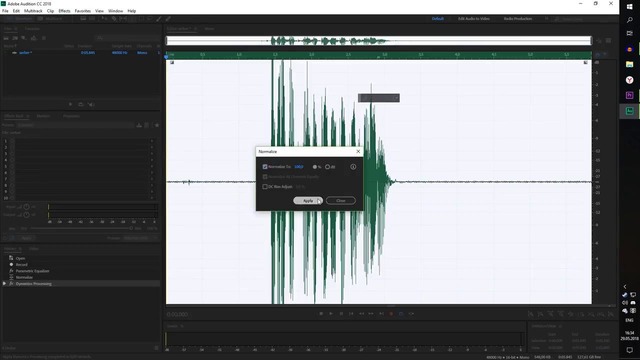Image resolution: width=640 pixels, height=360 pixels.
Task: Toggle Loop Playback in Files panel
Action: pyautogui.click(x=80, y=104)
